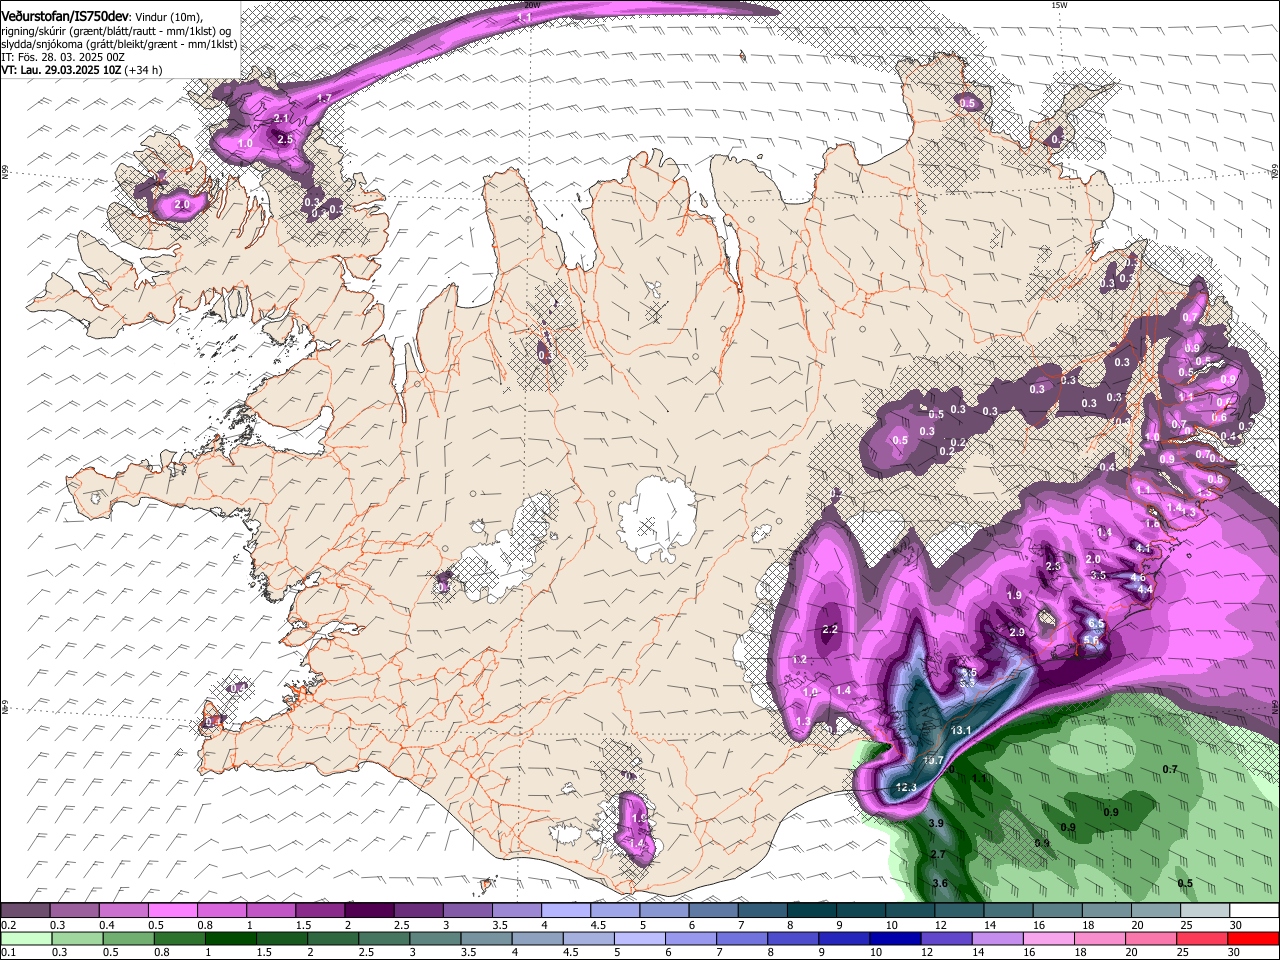The height and width of the screenshot is (960, 1280).
Task: Click the black 3.6 rain value label
Action: (940, 884)
